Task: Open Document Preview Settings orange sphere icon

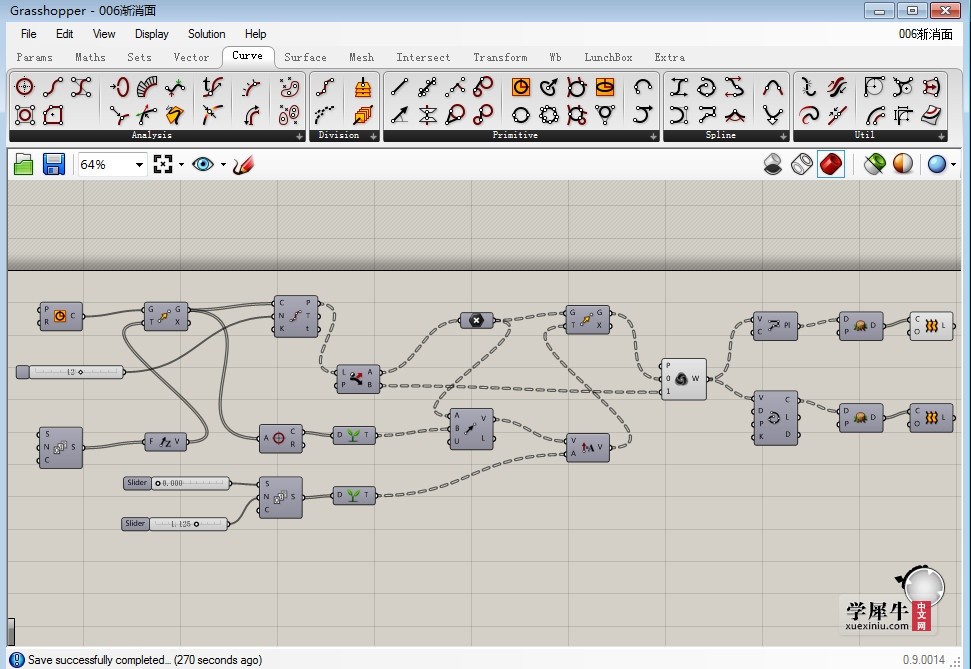Action: [x=903, y=165]
